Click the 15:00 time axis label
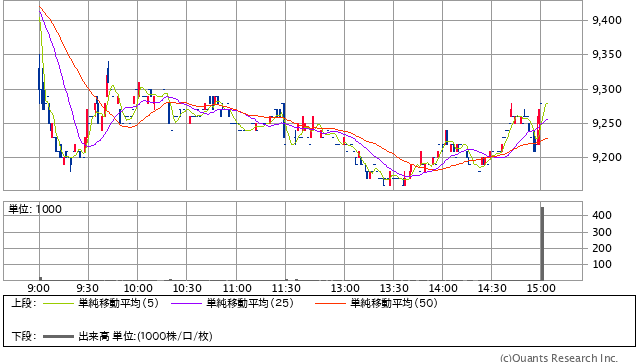 [541, 288]
